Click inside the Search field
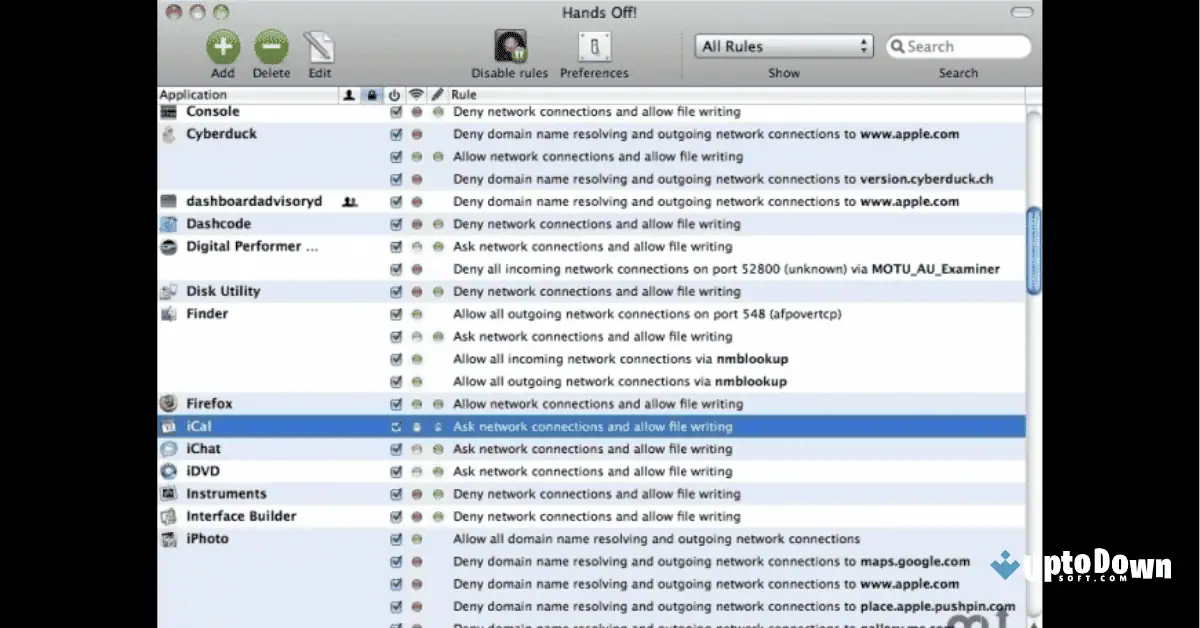The image size is (1200, 628). click(x=960, y=46)
